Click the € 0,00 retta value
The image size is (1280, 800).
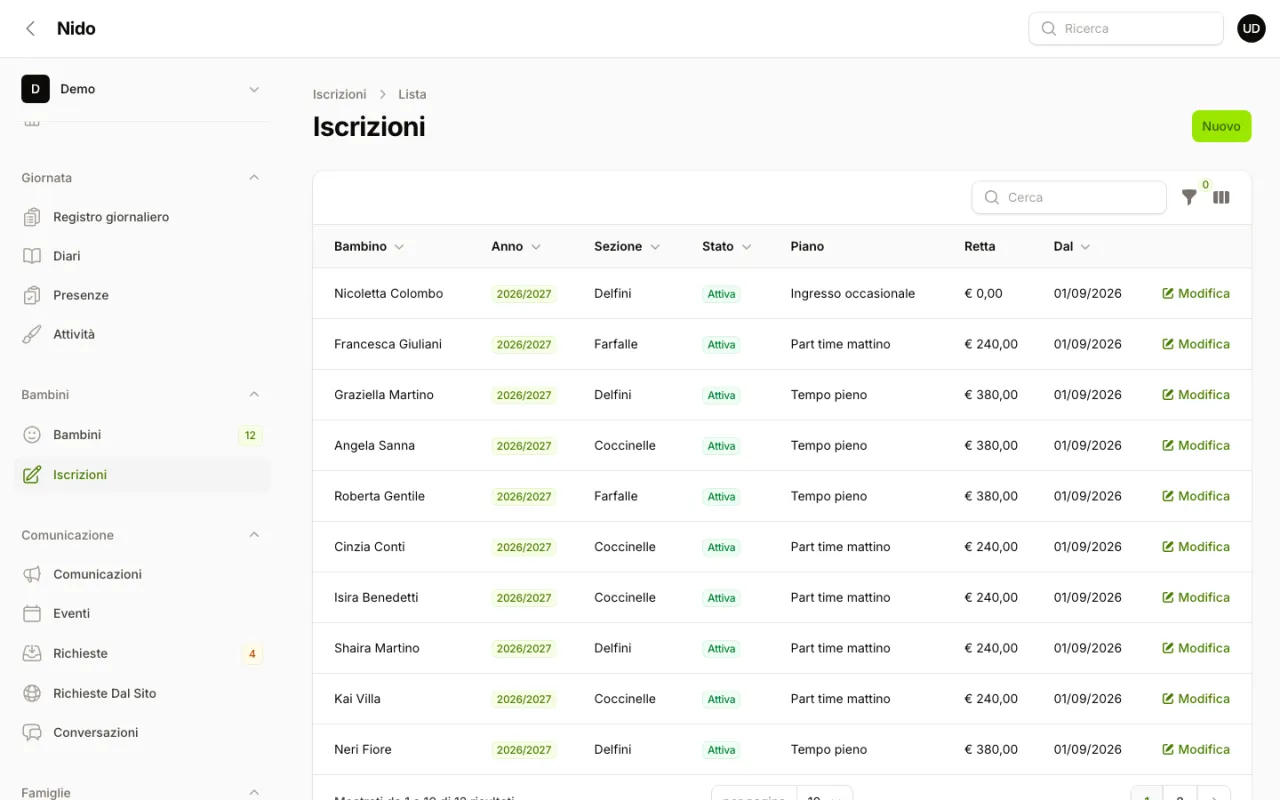click(x=983, y=293)
